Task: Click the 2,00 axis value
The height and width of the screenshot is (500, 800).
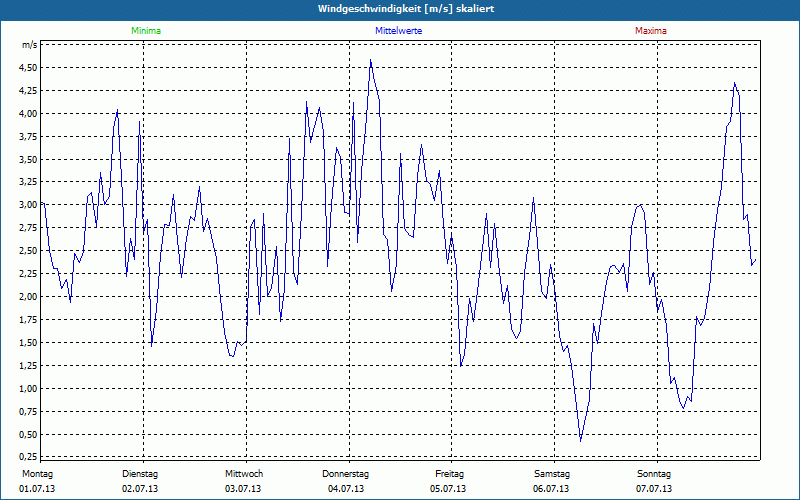Action: click(x=29, y=297)
